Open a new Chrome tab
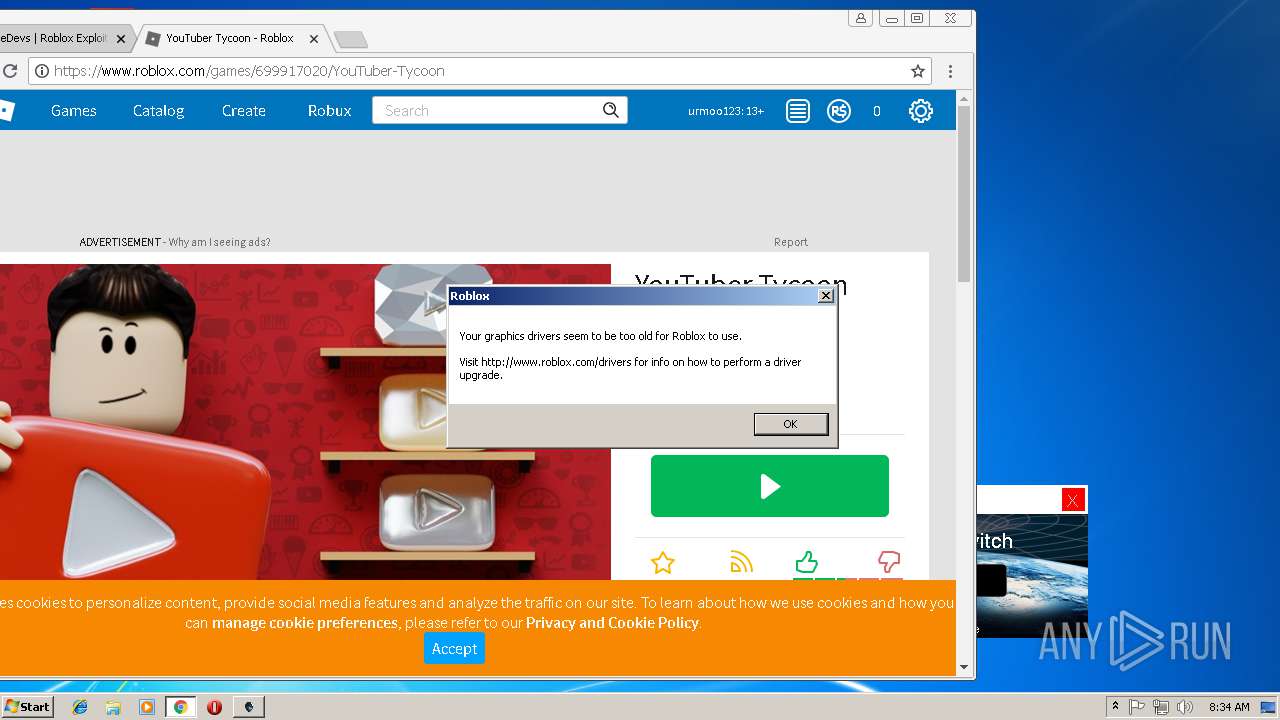The width and height of the screenshot is (1280, 720). [x=350, y=40]
